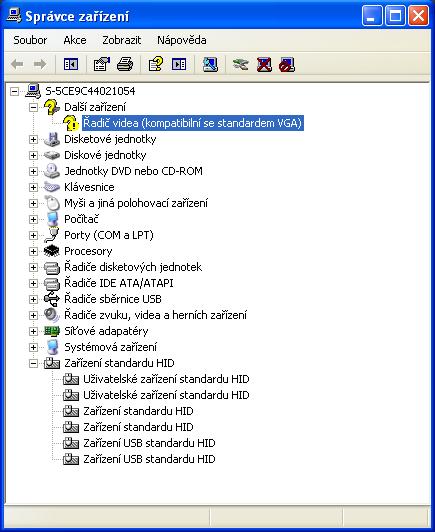Viewport: 435px width, 532px height.
Task: Click the Disable device toolbar icon
Action: [287, 64]
